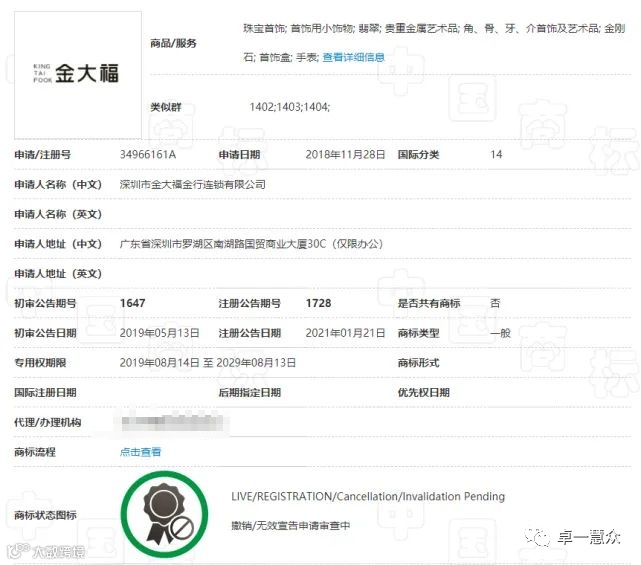Screen dimensions: 641x565
Task: Select the application date 2018年11月28日
Action: tap(345, 155)
